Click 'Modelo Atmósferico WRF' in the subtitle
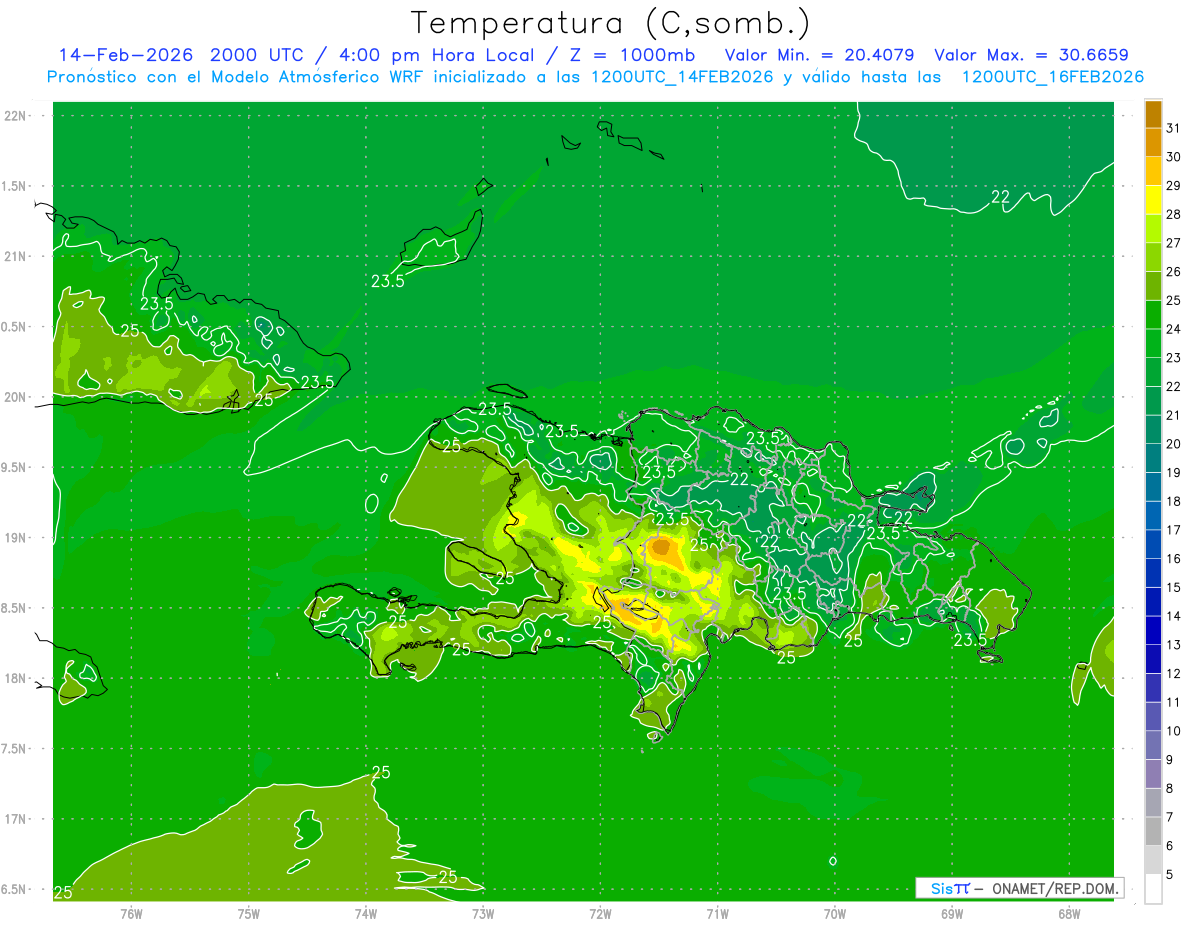1200x927 pixels. tap(318, 77)
